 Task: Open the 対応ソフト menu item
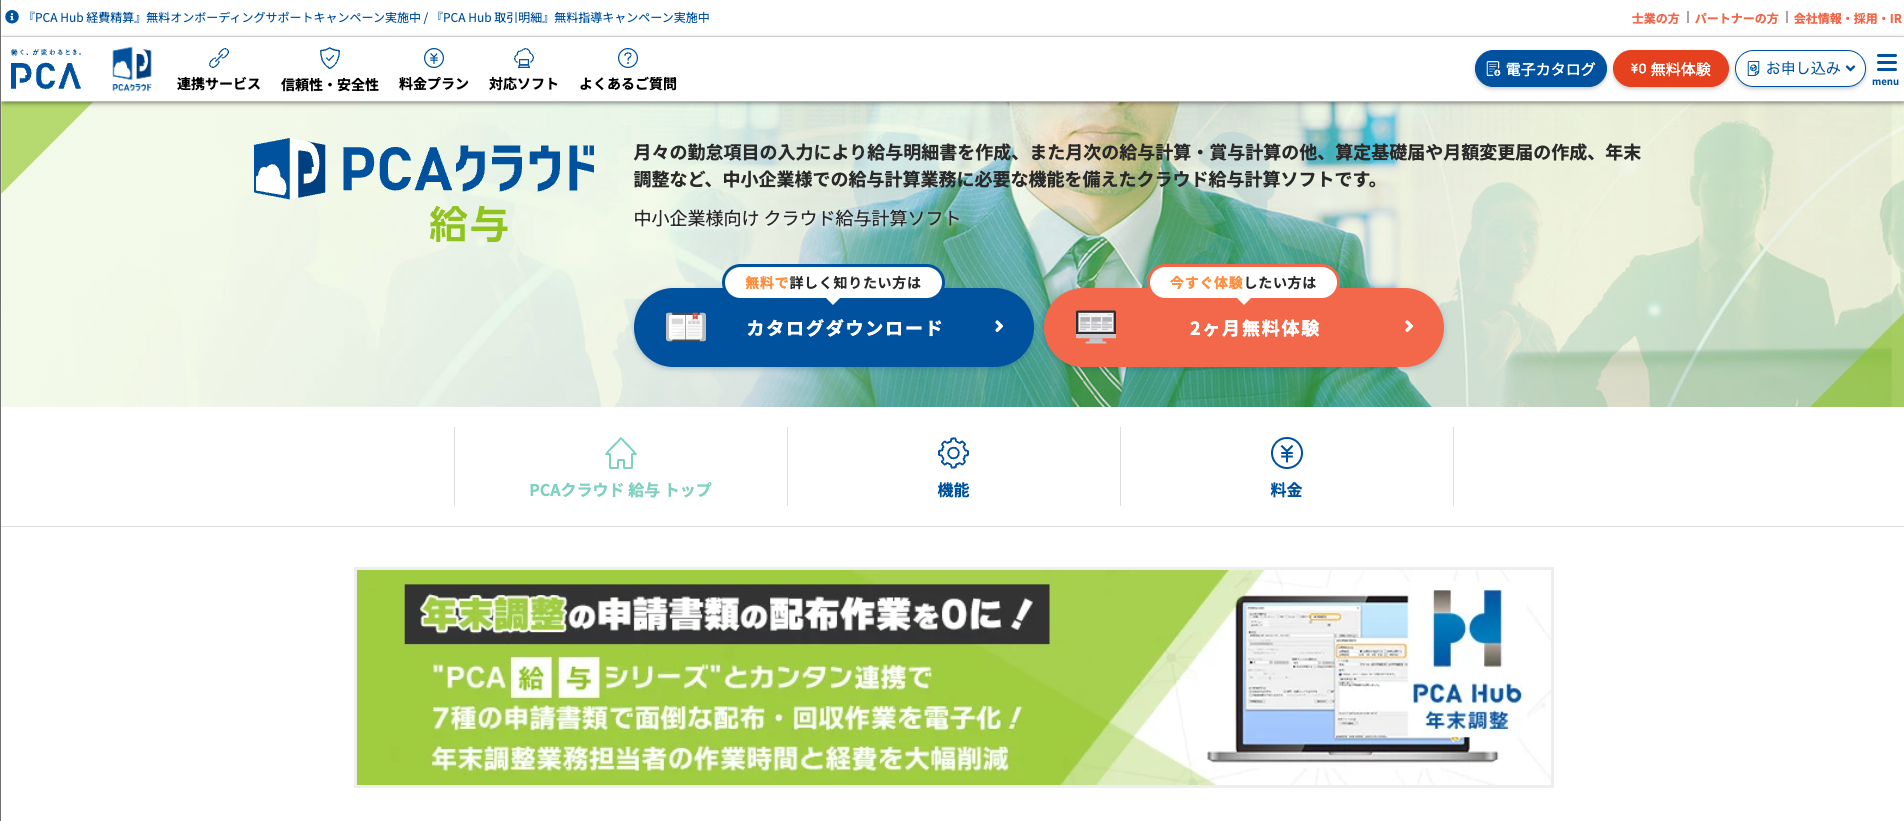[x=524, y=70]
